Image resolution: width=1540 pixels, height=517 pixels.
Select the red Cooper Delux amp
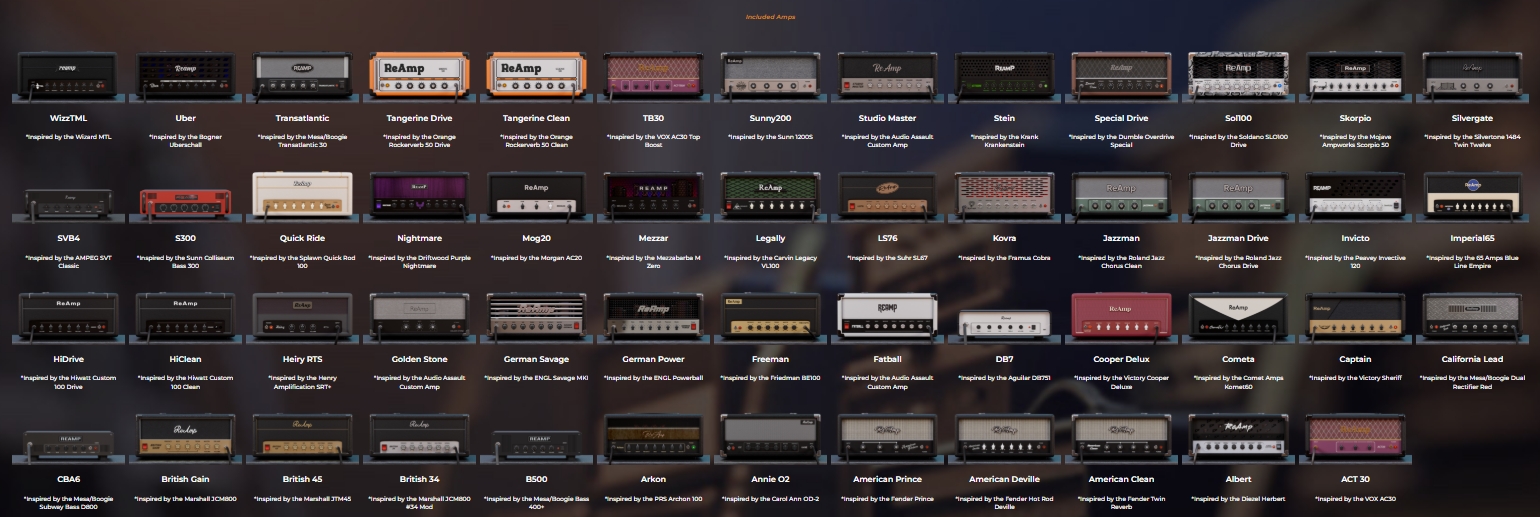pyautogui.click(x=1121, y=317)
